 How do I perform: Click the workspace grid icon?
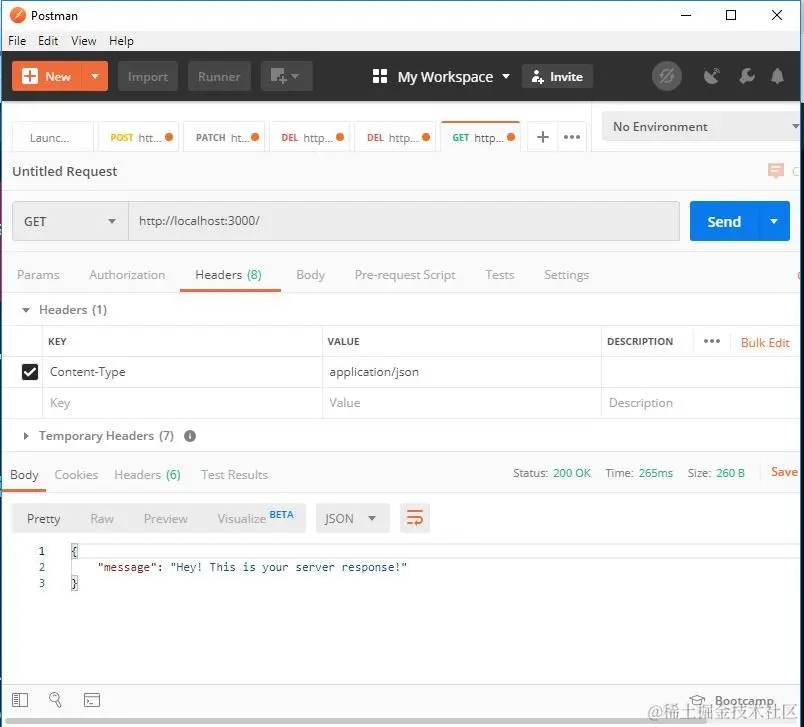tap(380, 76)
